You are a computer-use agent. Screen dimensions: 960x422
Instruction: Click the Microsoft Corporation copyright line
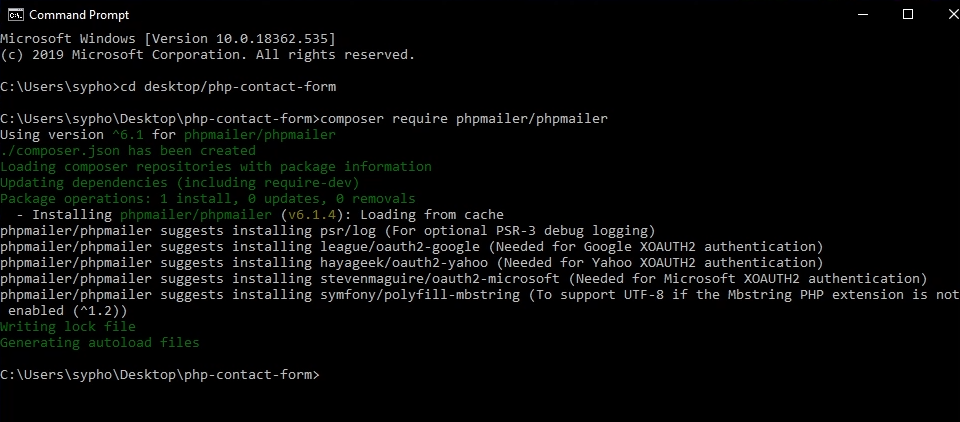coord(207,55)
